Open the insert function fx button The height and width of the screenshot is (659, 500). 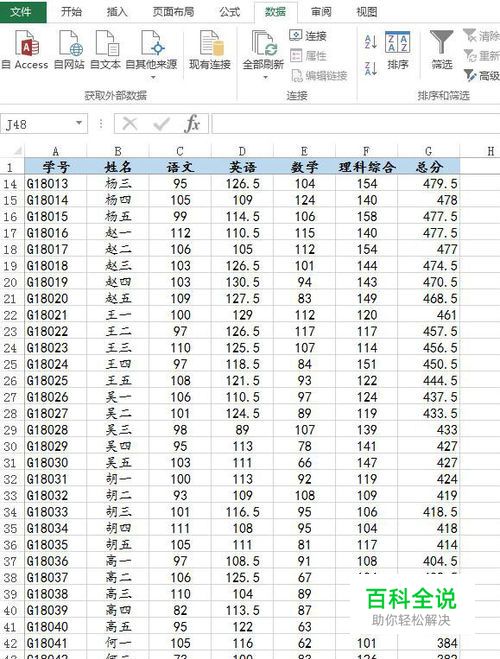pyautogui.click(x=192, y=124)
